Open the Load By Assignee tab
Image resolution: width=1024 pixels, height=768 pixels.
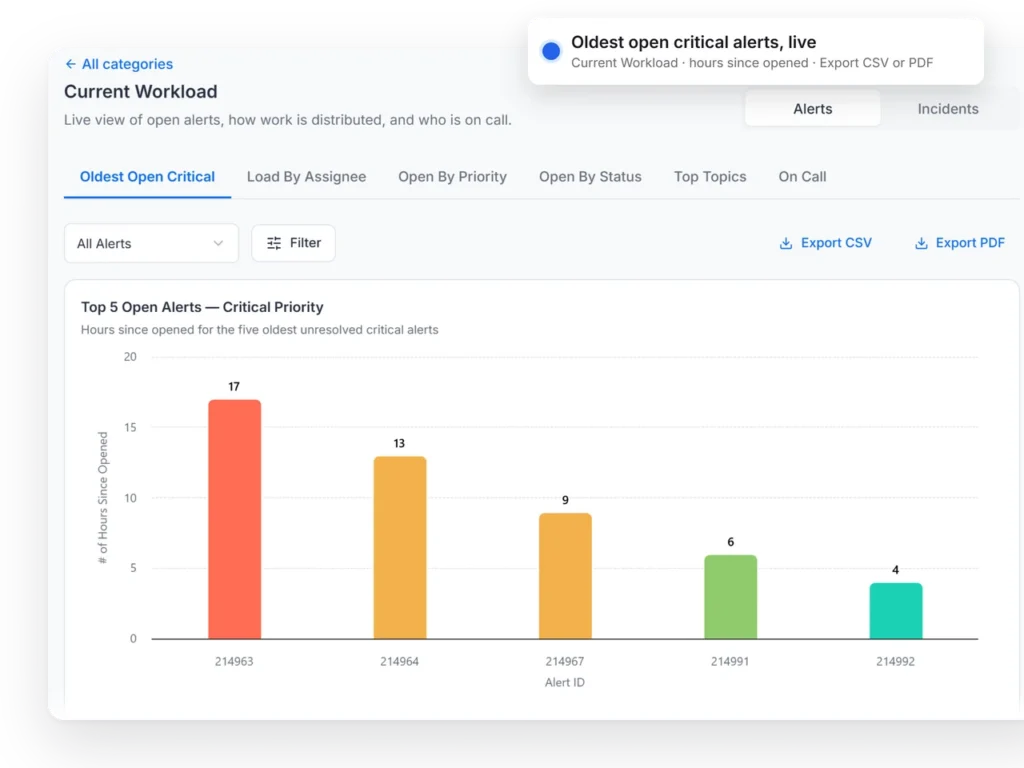pos(306,177)
